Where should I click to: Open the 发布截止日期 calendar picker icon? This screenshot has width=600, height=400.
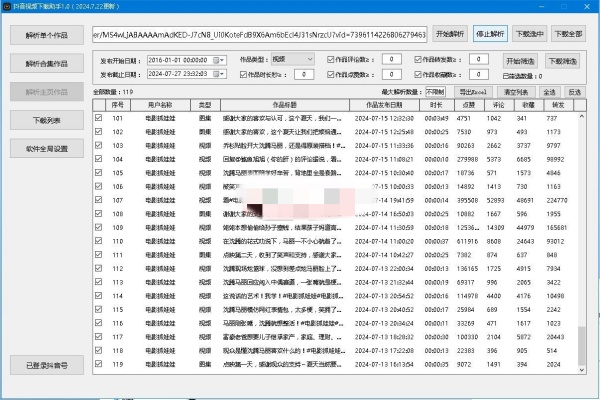click(220, 73)
